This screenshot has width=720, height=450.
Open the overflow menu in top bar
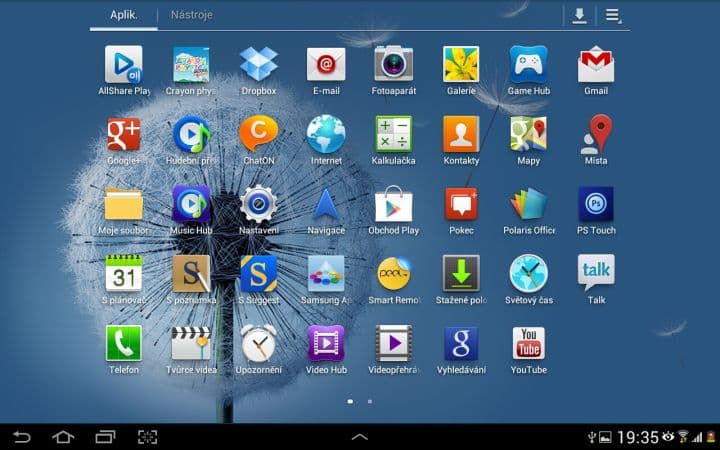(x=612, y=16)
